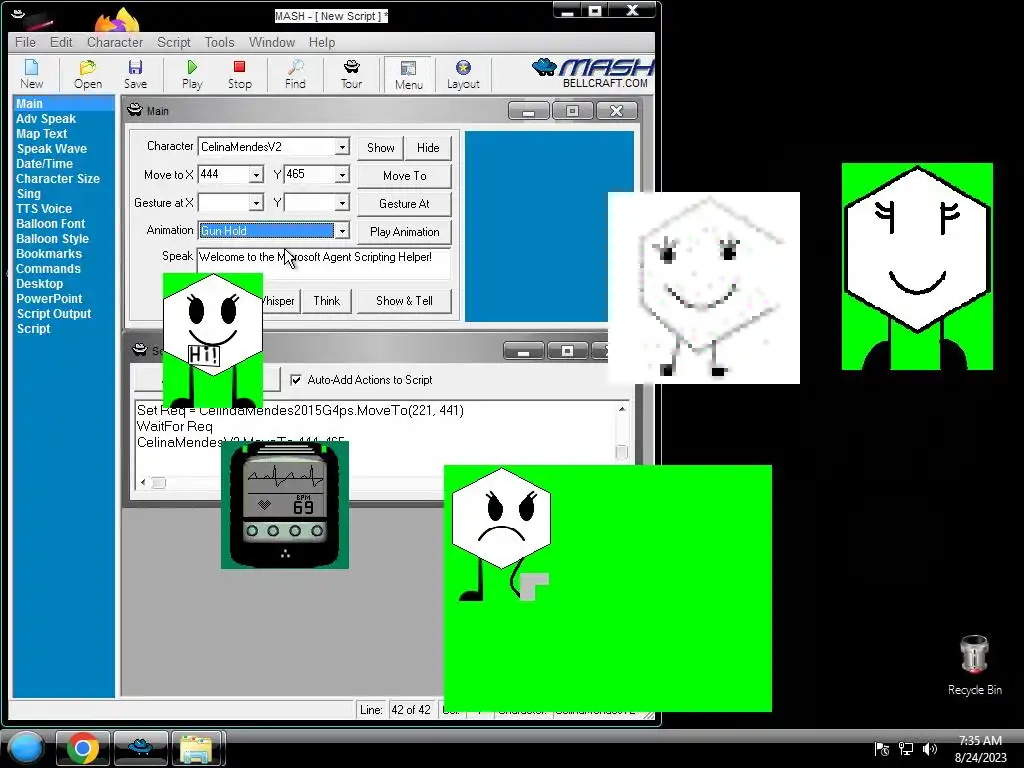The width and height of the screenshot is (1024, 768).
Task: Select PowerPoint in sidebar
Action: click(49, 299)
